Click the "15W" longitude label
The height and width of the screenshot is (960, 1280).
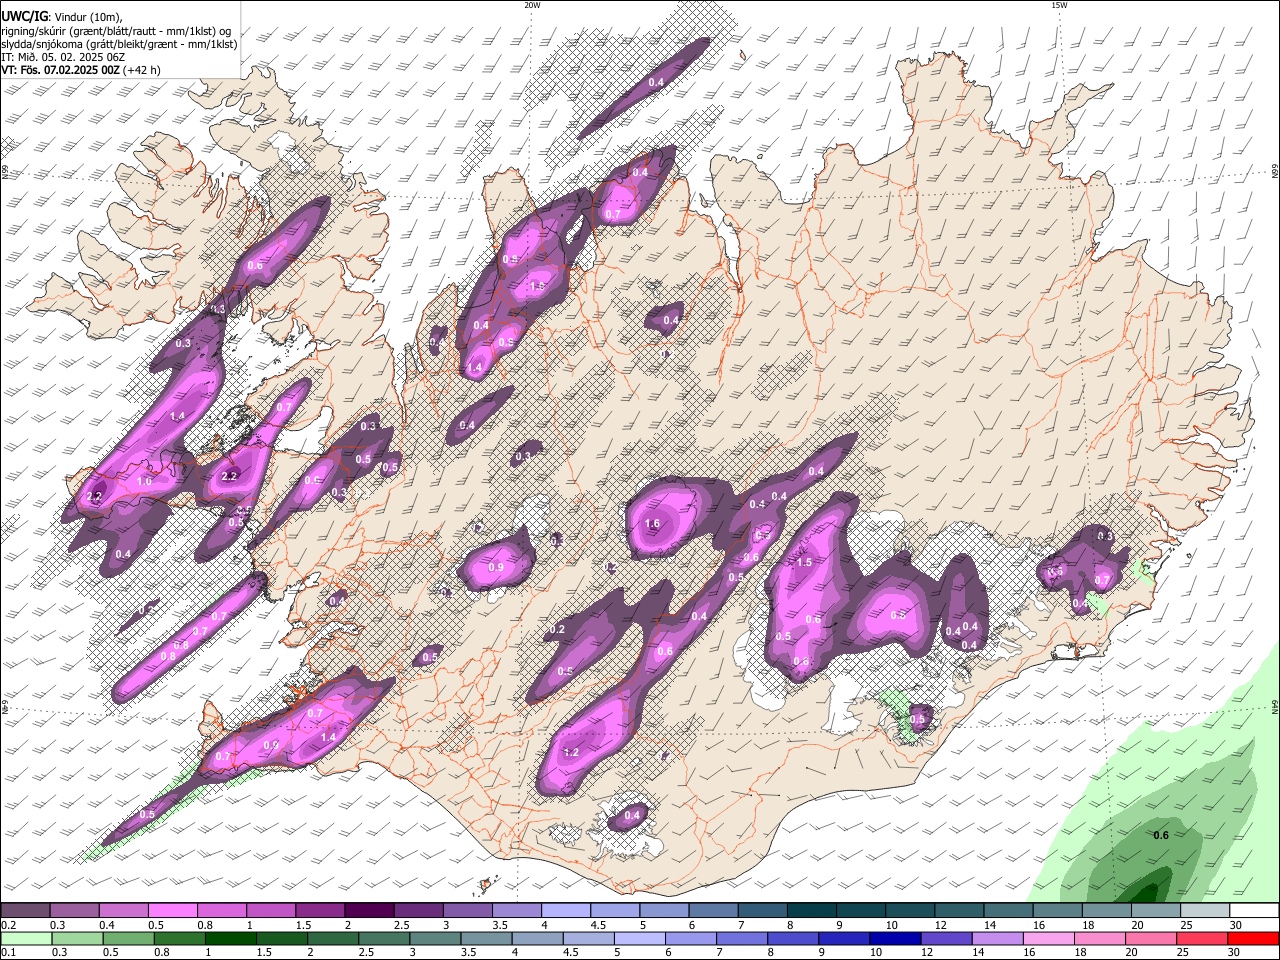coord(1059,5)
